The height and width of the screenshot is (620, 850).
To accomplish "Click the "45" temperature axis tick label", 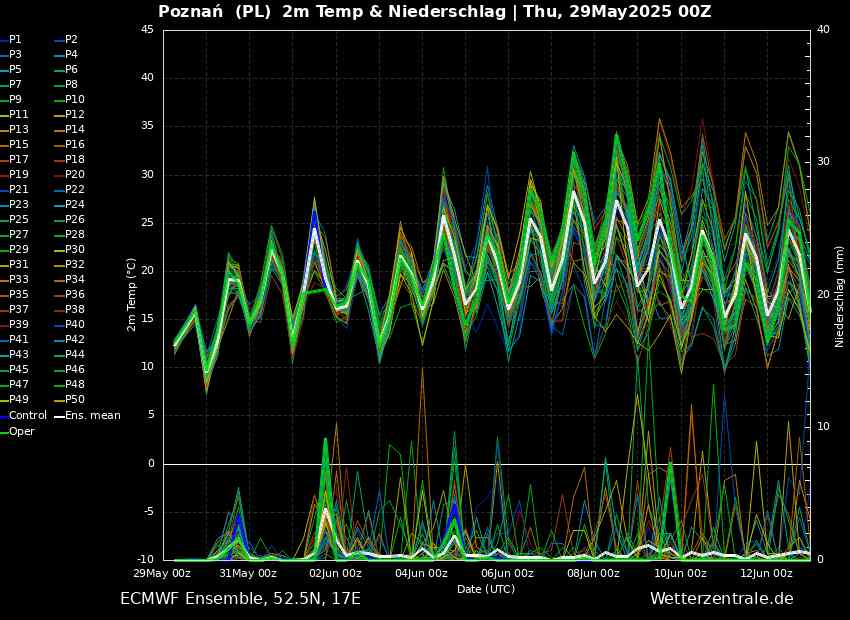I will pos(148,30).
